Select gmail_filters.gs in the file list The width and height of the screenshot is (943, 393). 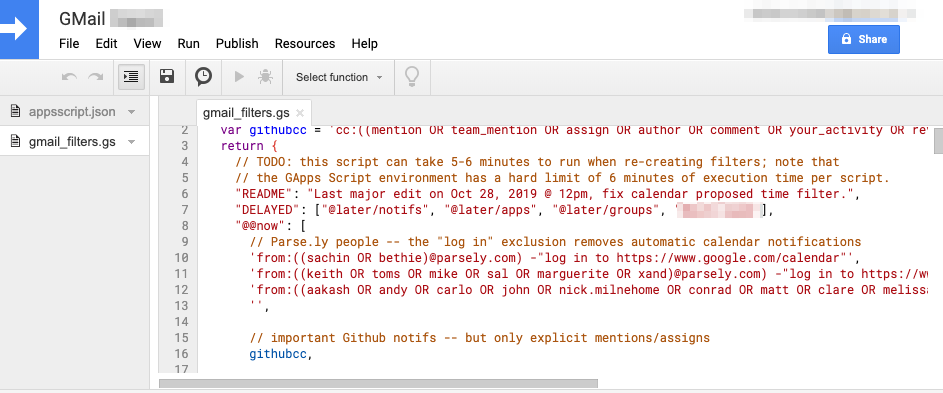point(72,142)
